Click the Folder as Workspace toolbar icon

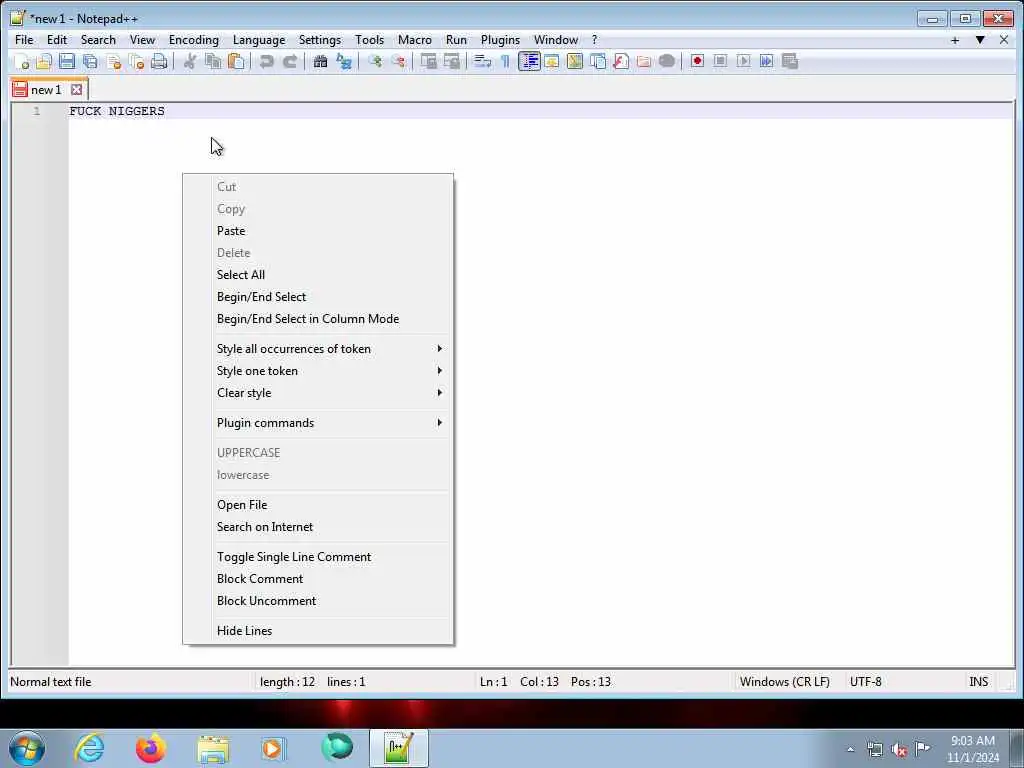point(644,61)
